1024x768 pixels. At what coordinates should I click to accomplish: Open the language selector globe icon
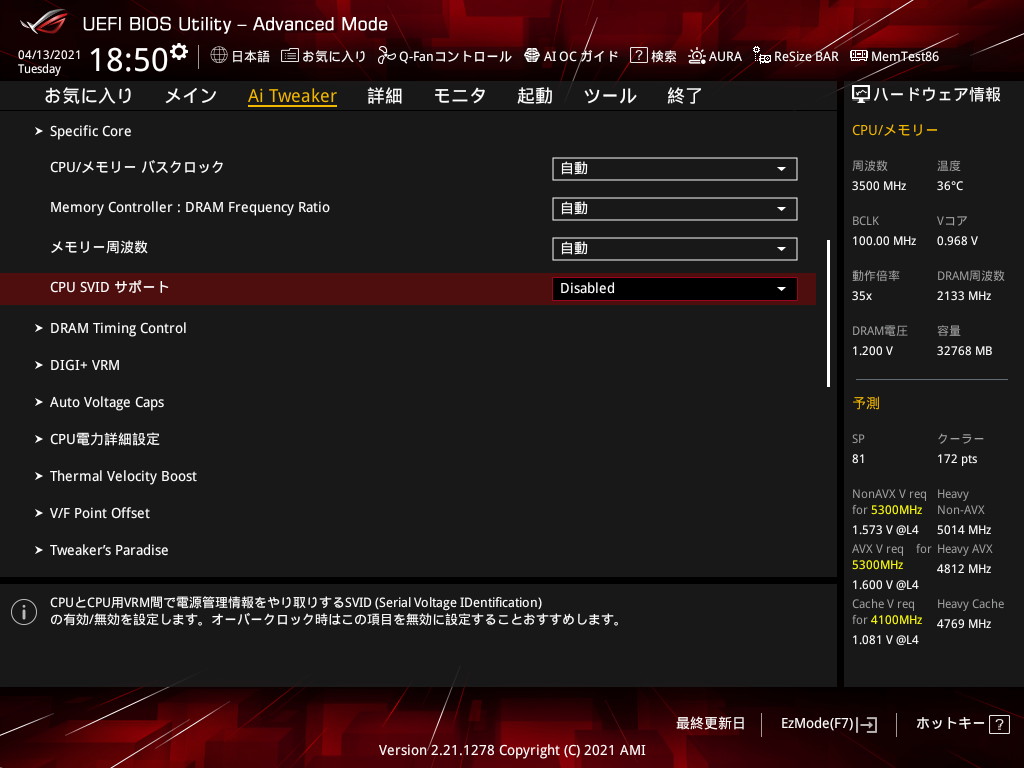[219, 56]
